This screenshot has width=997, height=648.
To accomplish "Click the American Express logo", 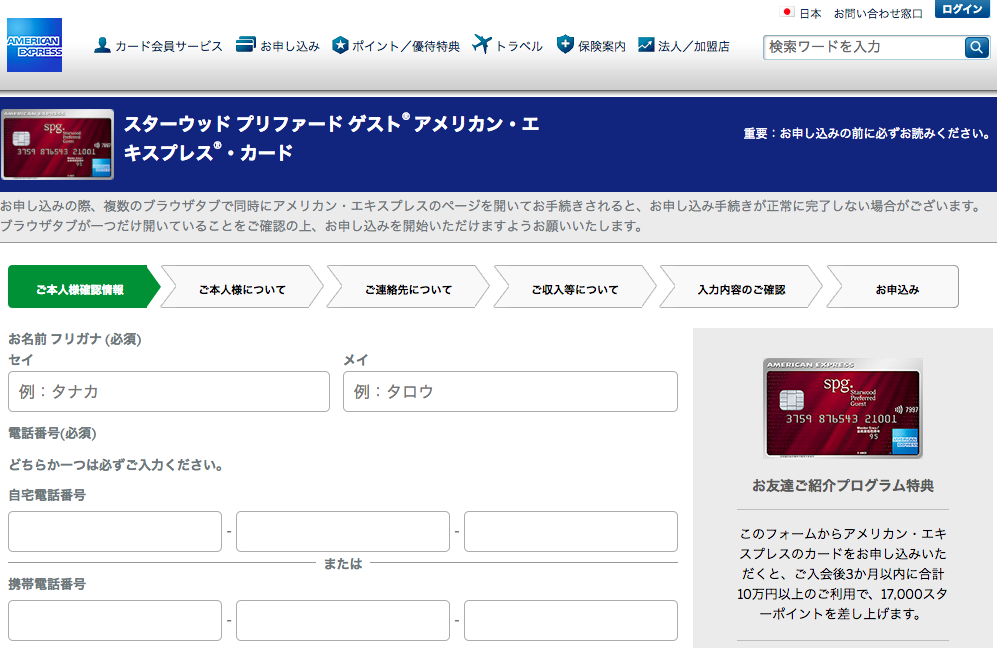I will tap(34, 45).
